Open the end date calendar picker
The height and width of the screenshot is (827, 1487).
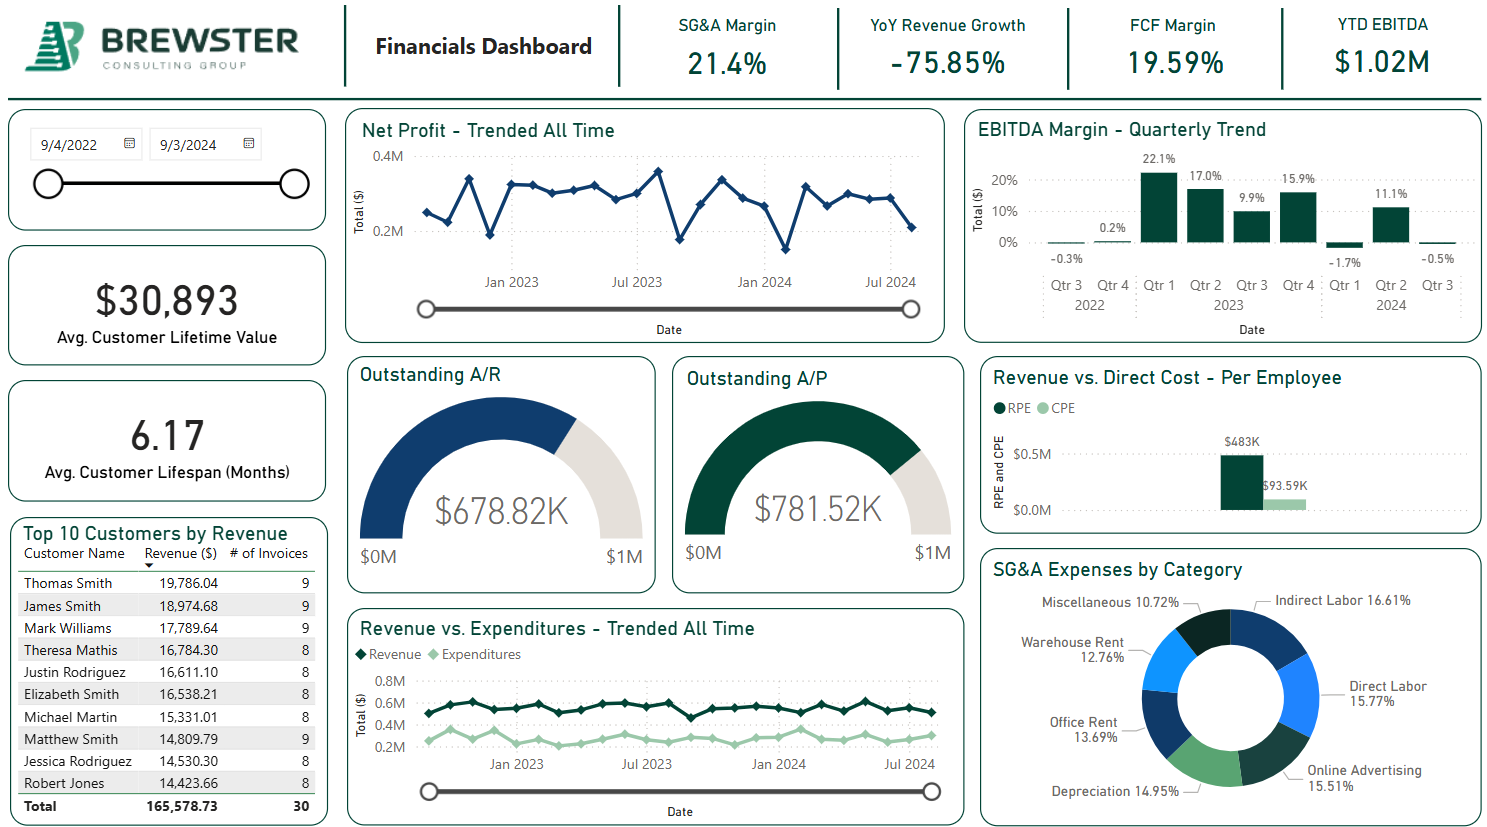pos(248,143)
